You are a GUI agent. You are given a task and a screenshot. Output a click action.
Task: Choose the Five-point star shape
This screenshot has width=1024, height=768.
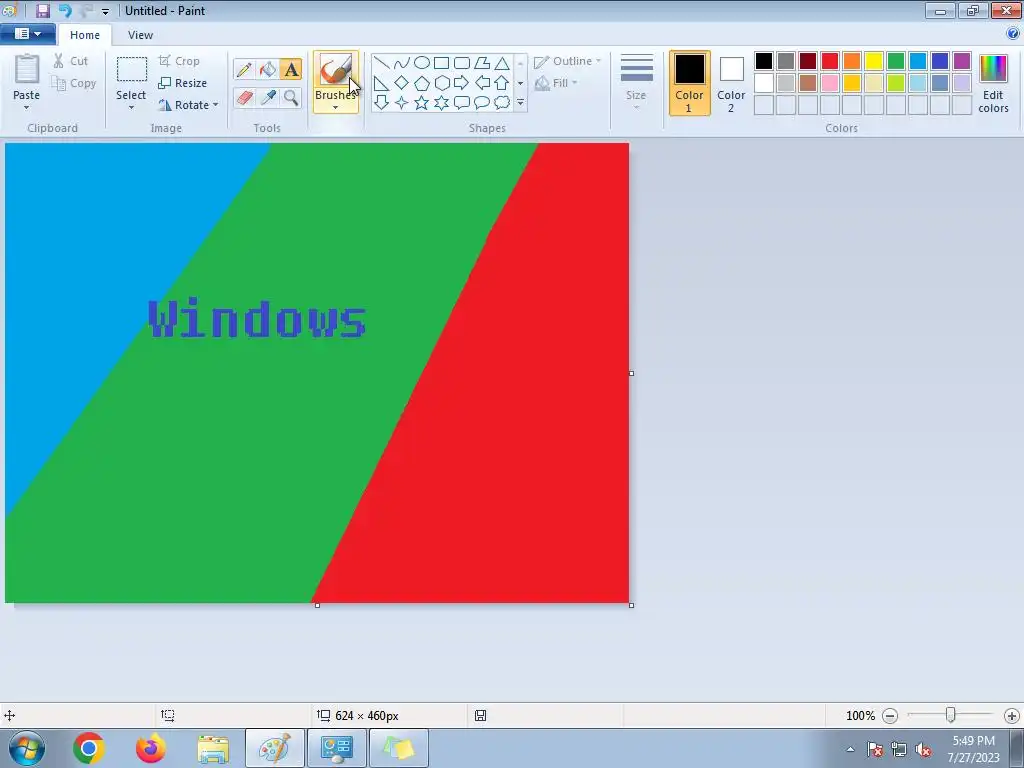(422, 103)
